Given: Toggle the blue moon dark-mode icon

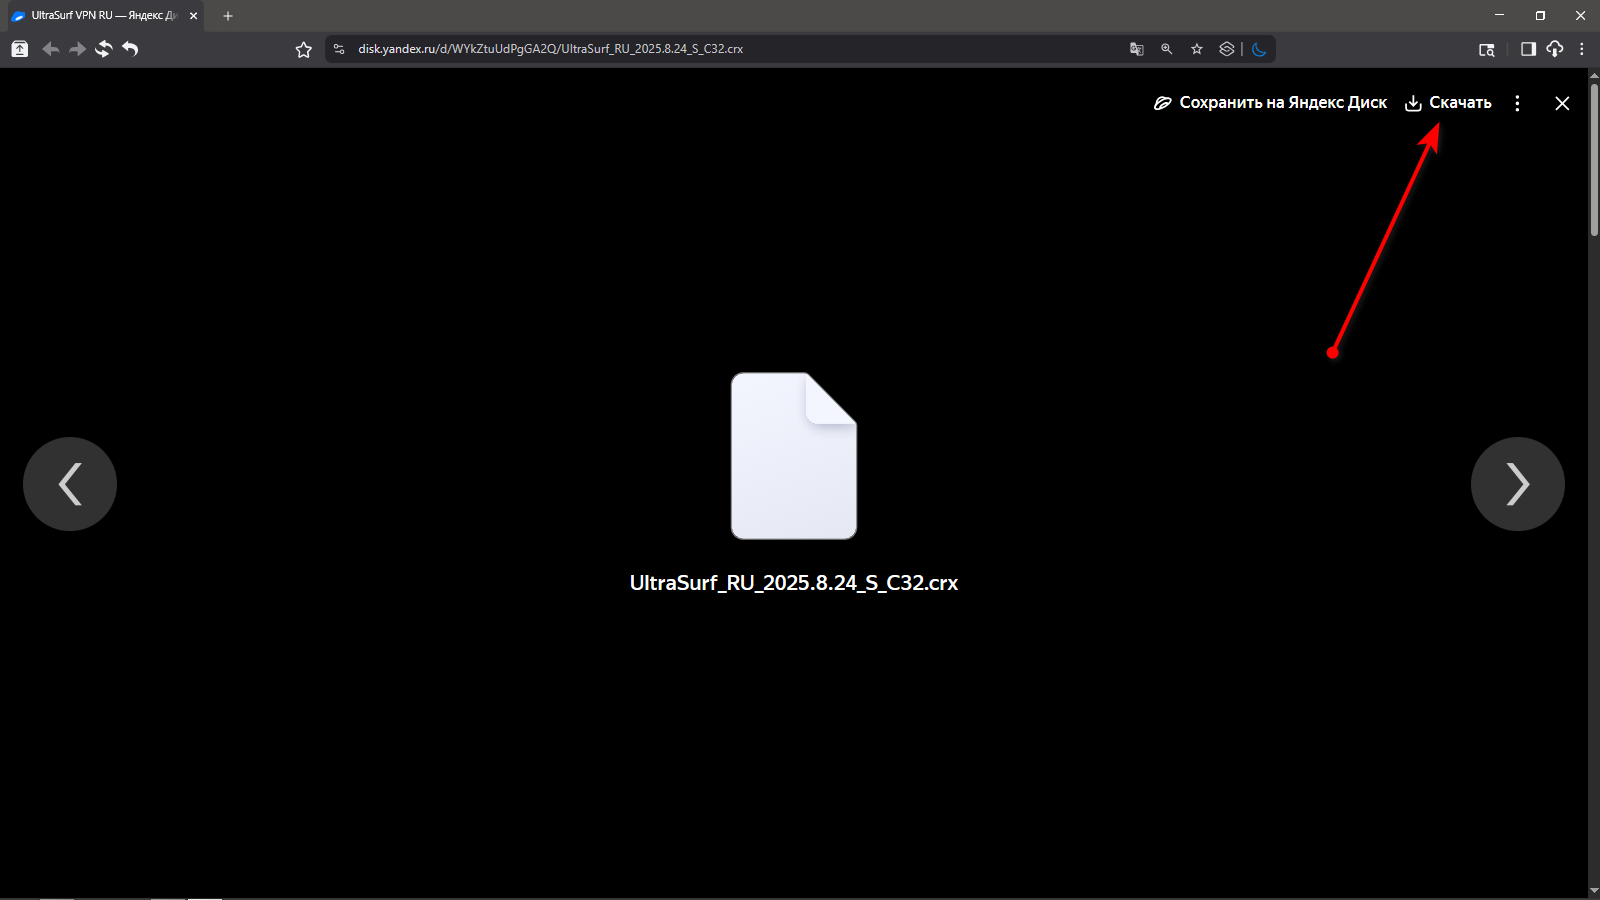Looking at the screenshot, I should 1259,49.
